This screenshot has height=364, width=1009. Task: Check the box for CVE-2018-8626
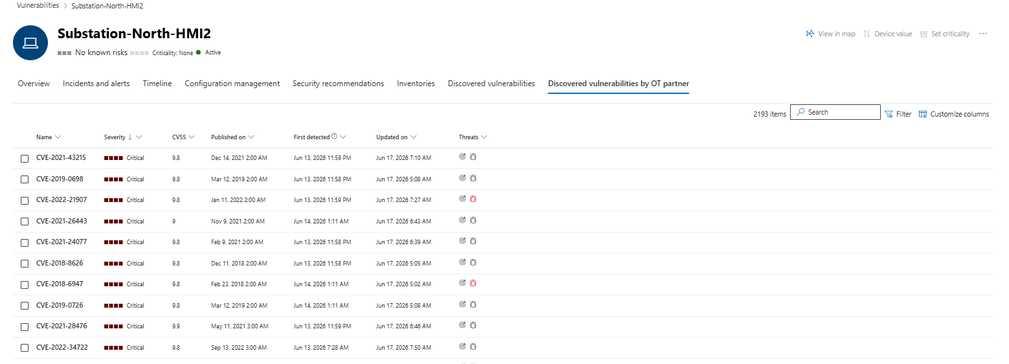pyautogui.click(x=24, y=264)
